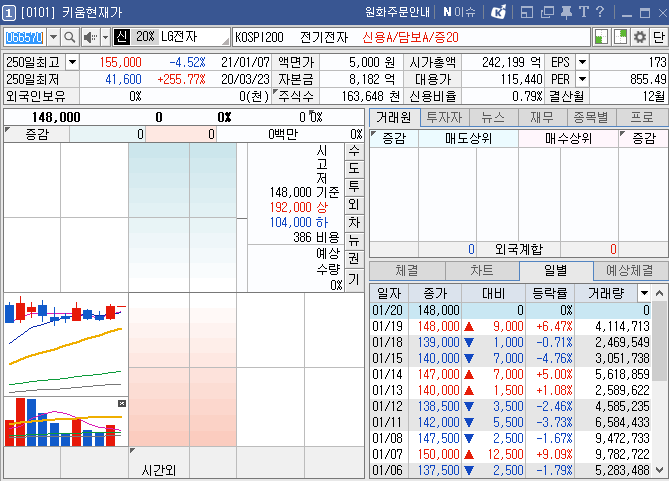669x481 pixels.
Task: Open the N이슈 link
Action: [459, 12]
